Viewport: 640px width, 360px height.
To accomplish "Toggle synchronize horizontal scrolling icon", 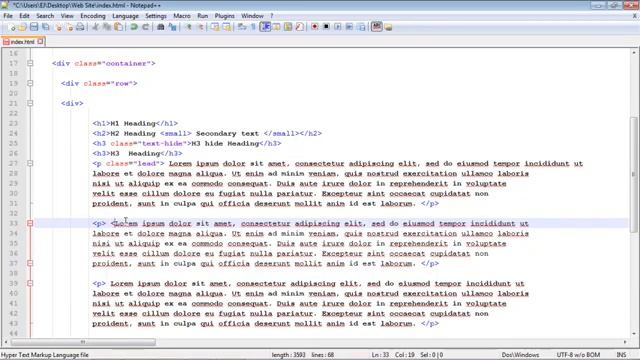I will click(226, 27).
